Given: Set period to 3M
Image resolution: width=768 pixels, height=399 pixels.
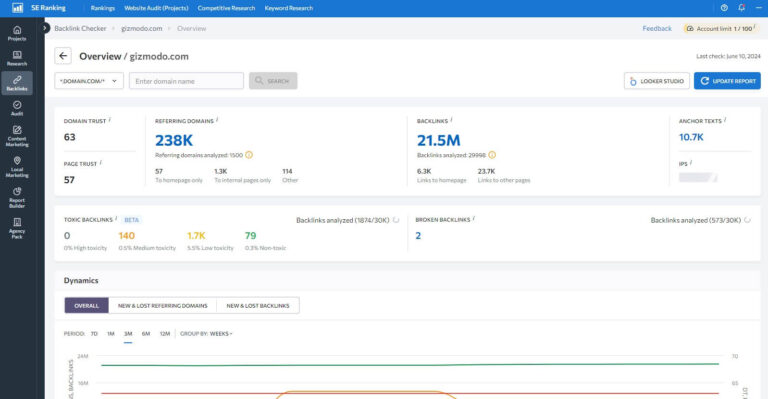Looking at the screenshot, I should (128, 333).
